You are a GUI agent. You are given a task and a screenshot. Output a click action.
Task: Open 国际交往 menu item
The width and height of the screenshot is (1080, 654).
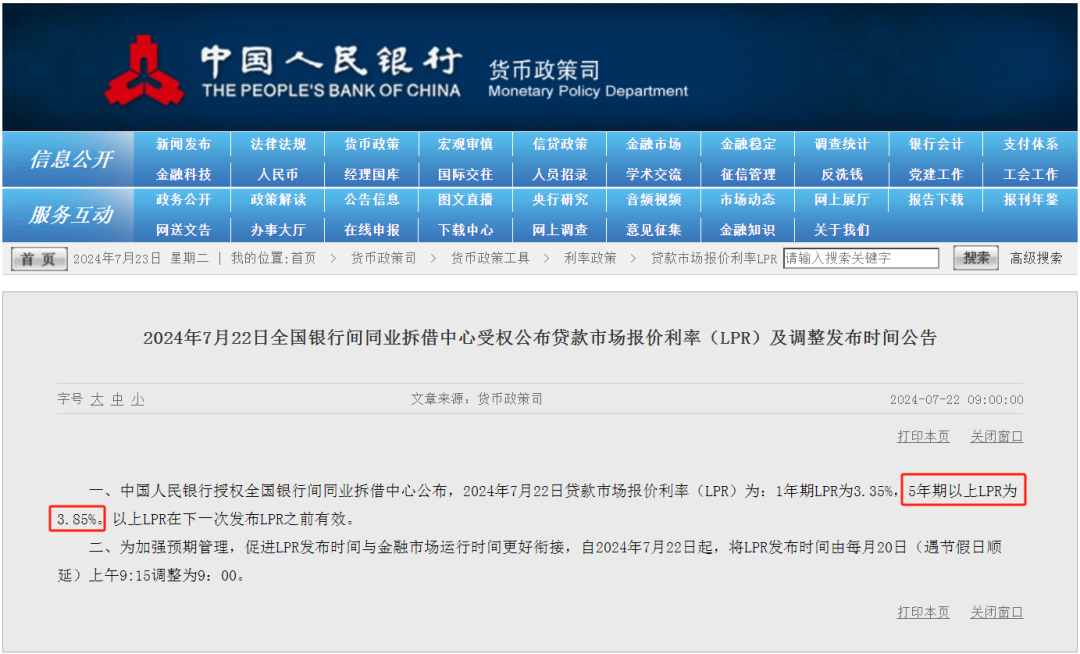[466, 175]
